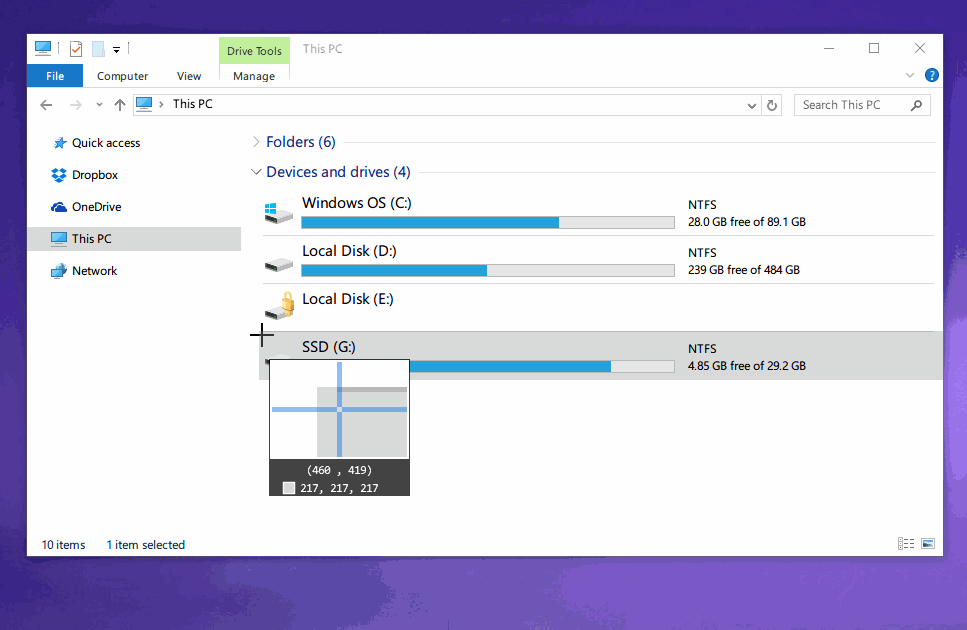Viewport: 967px width, 630px height.
Task: Toggle the ribbon expansion chevron
Action: pos(909,74)
